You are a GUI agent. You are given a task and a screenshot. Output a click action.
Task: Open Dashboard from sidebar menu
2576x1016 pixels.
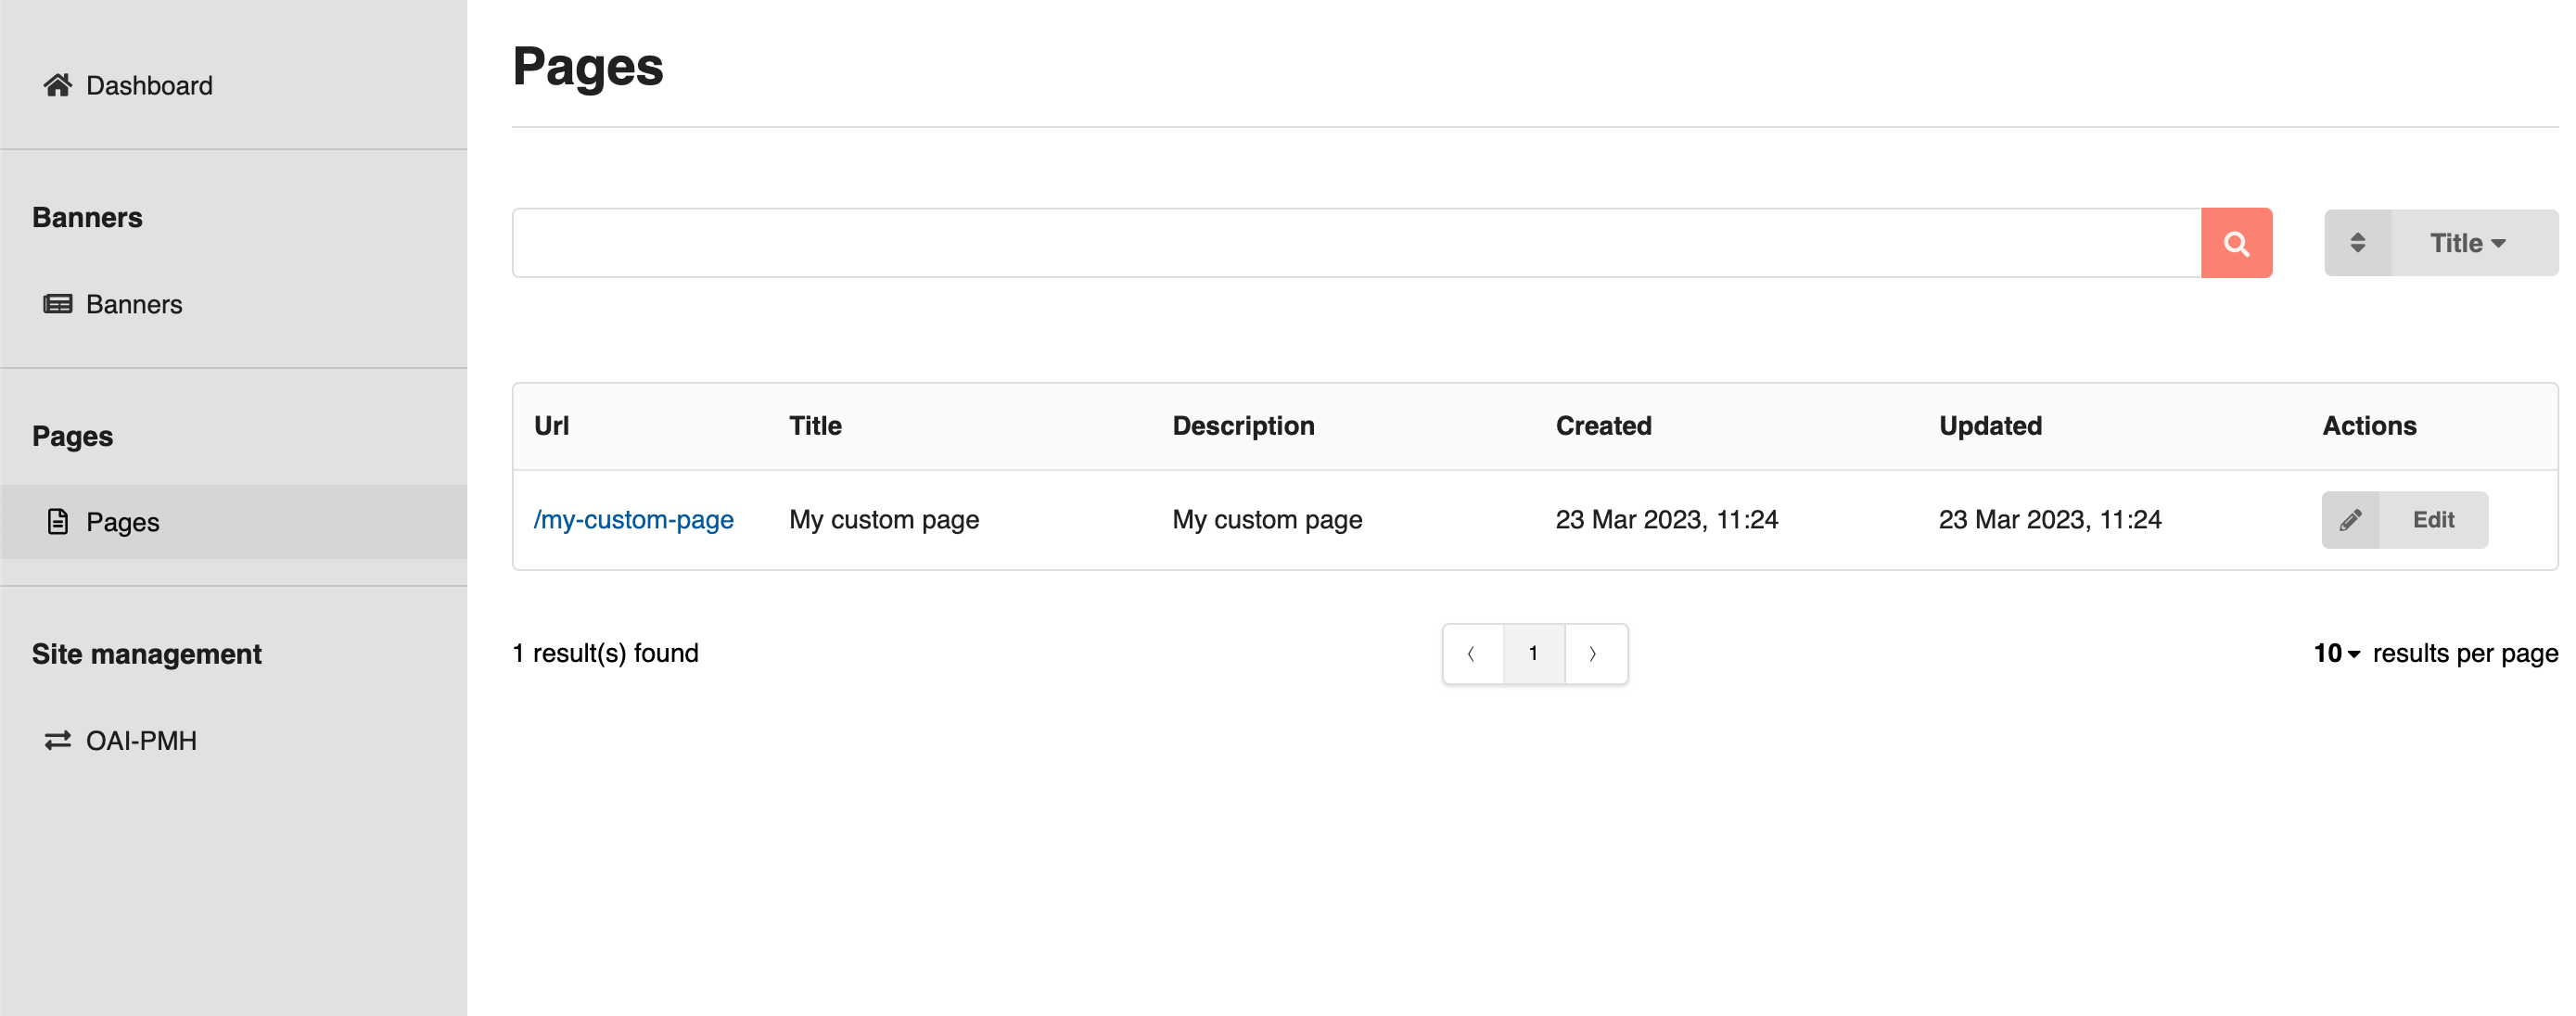pyautogui.click(x=149, y=85)
